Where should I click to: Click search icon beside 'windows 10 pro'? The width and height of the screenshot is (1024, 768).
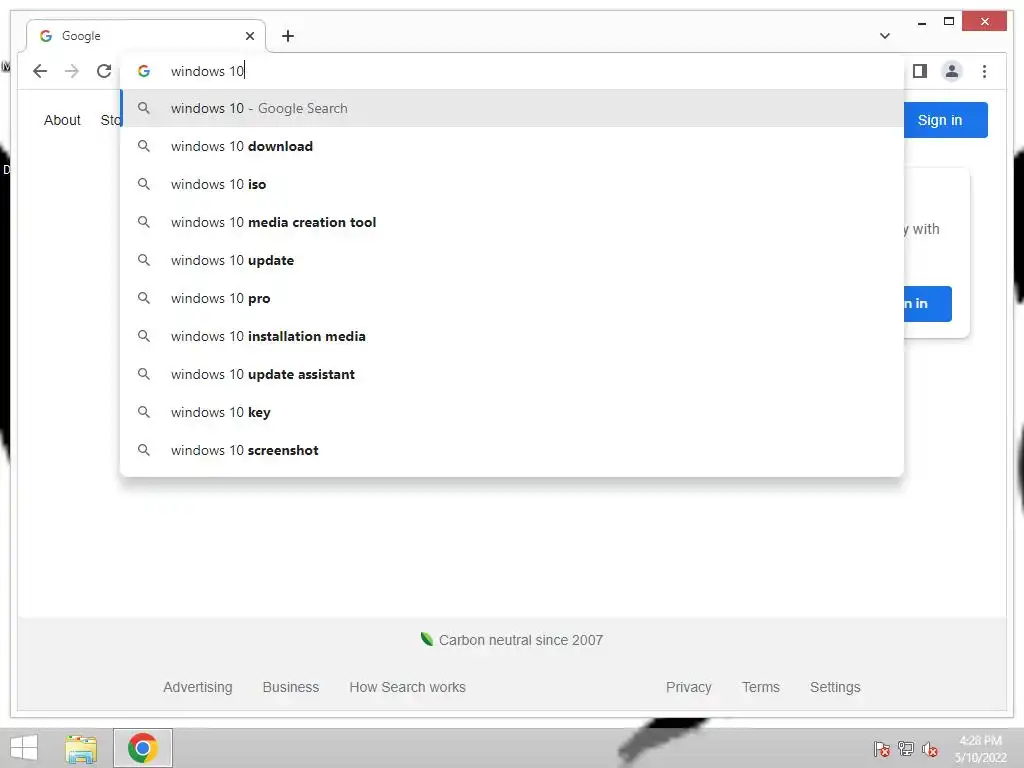[144, 298]
